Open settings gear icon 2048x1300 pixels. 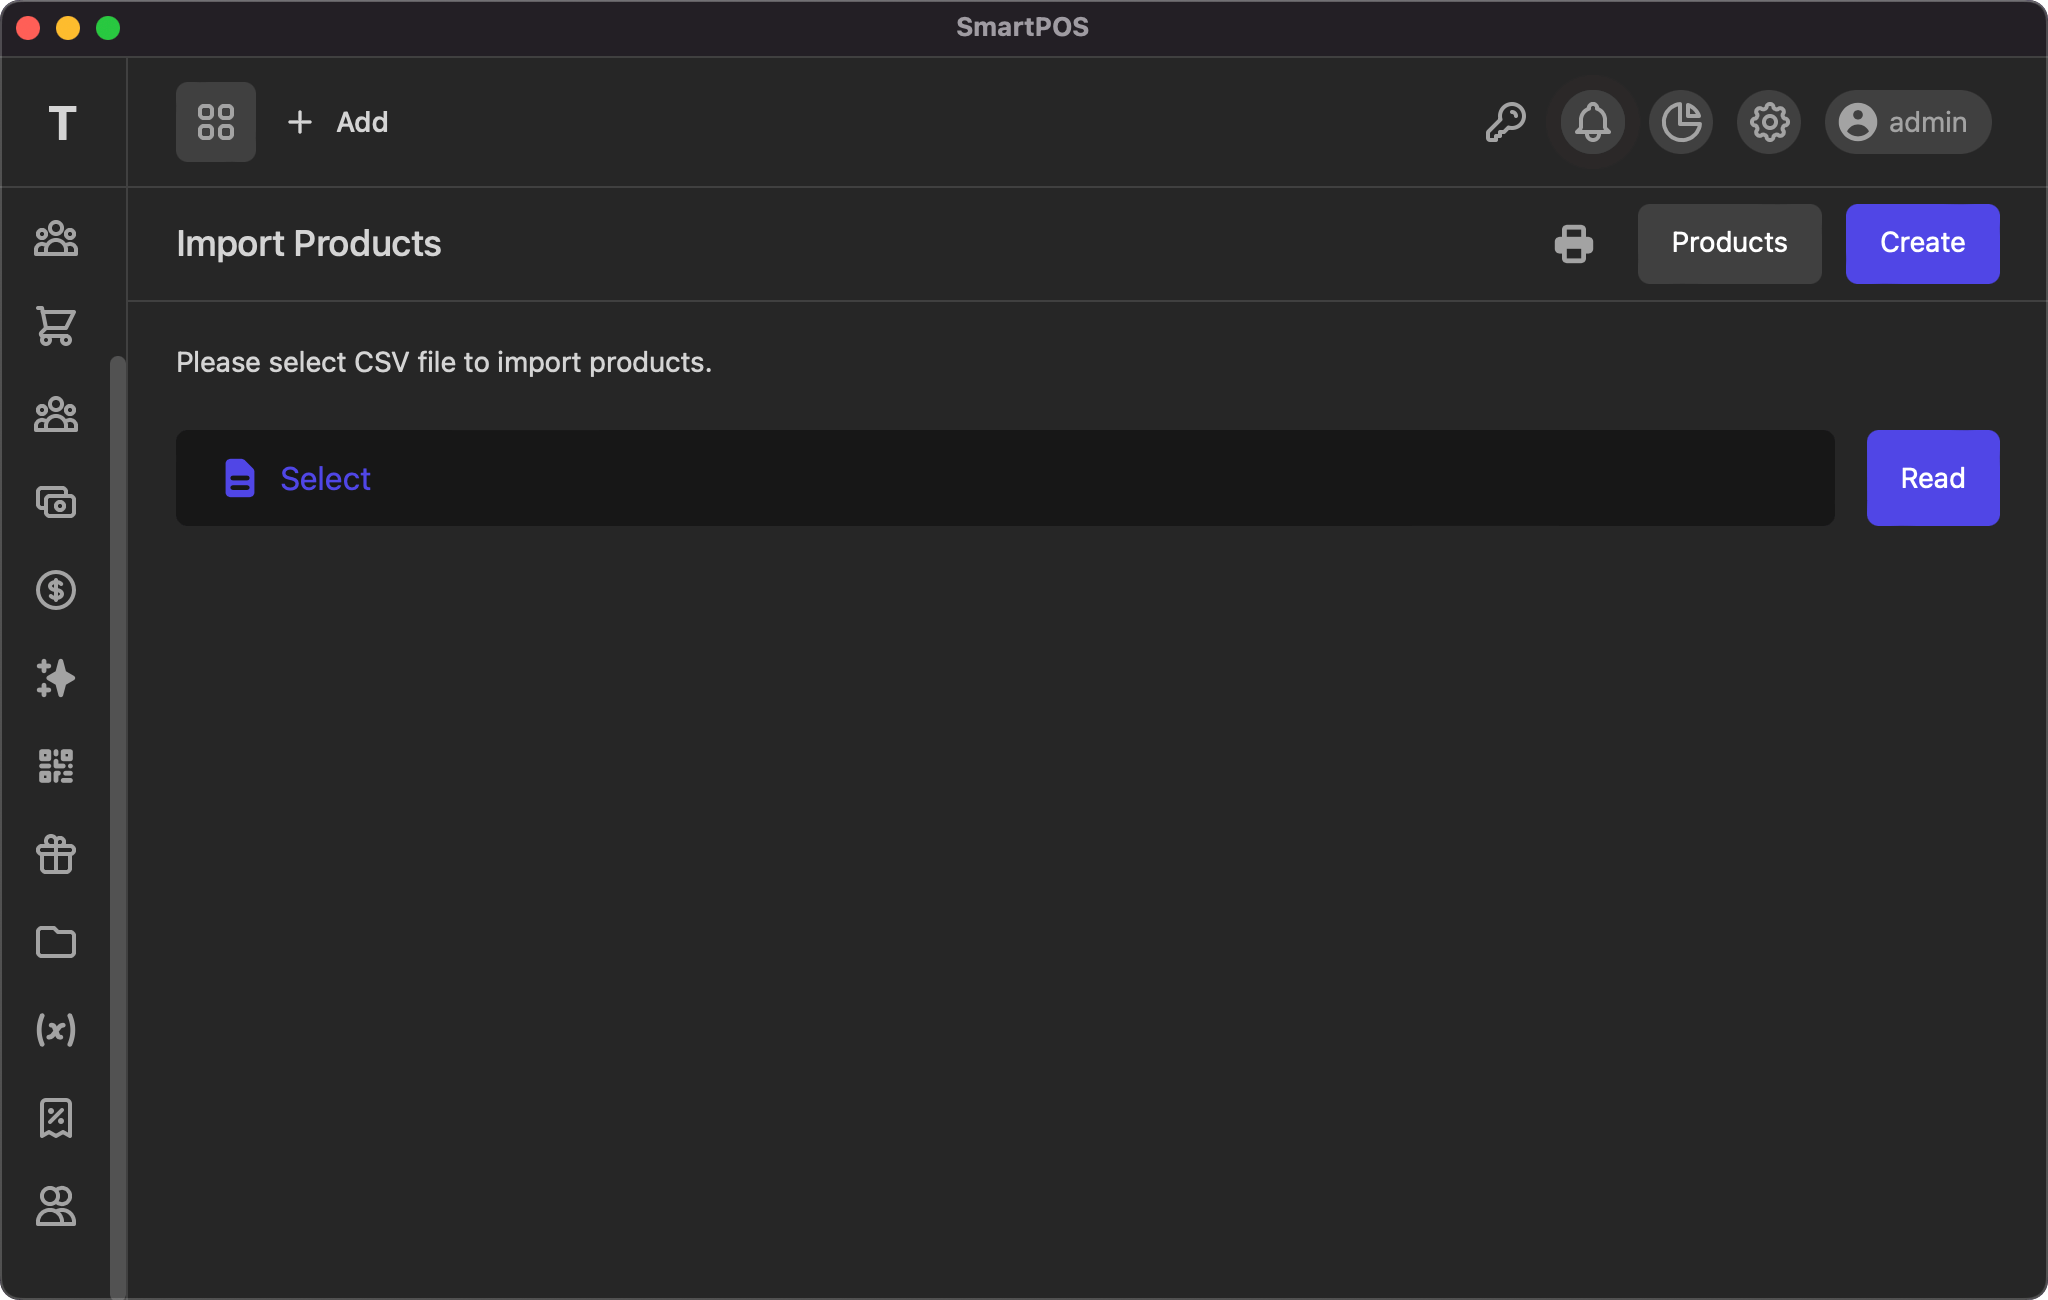[x=1769, y=122]
